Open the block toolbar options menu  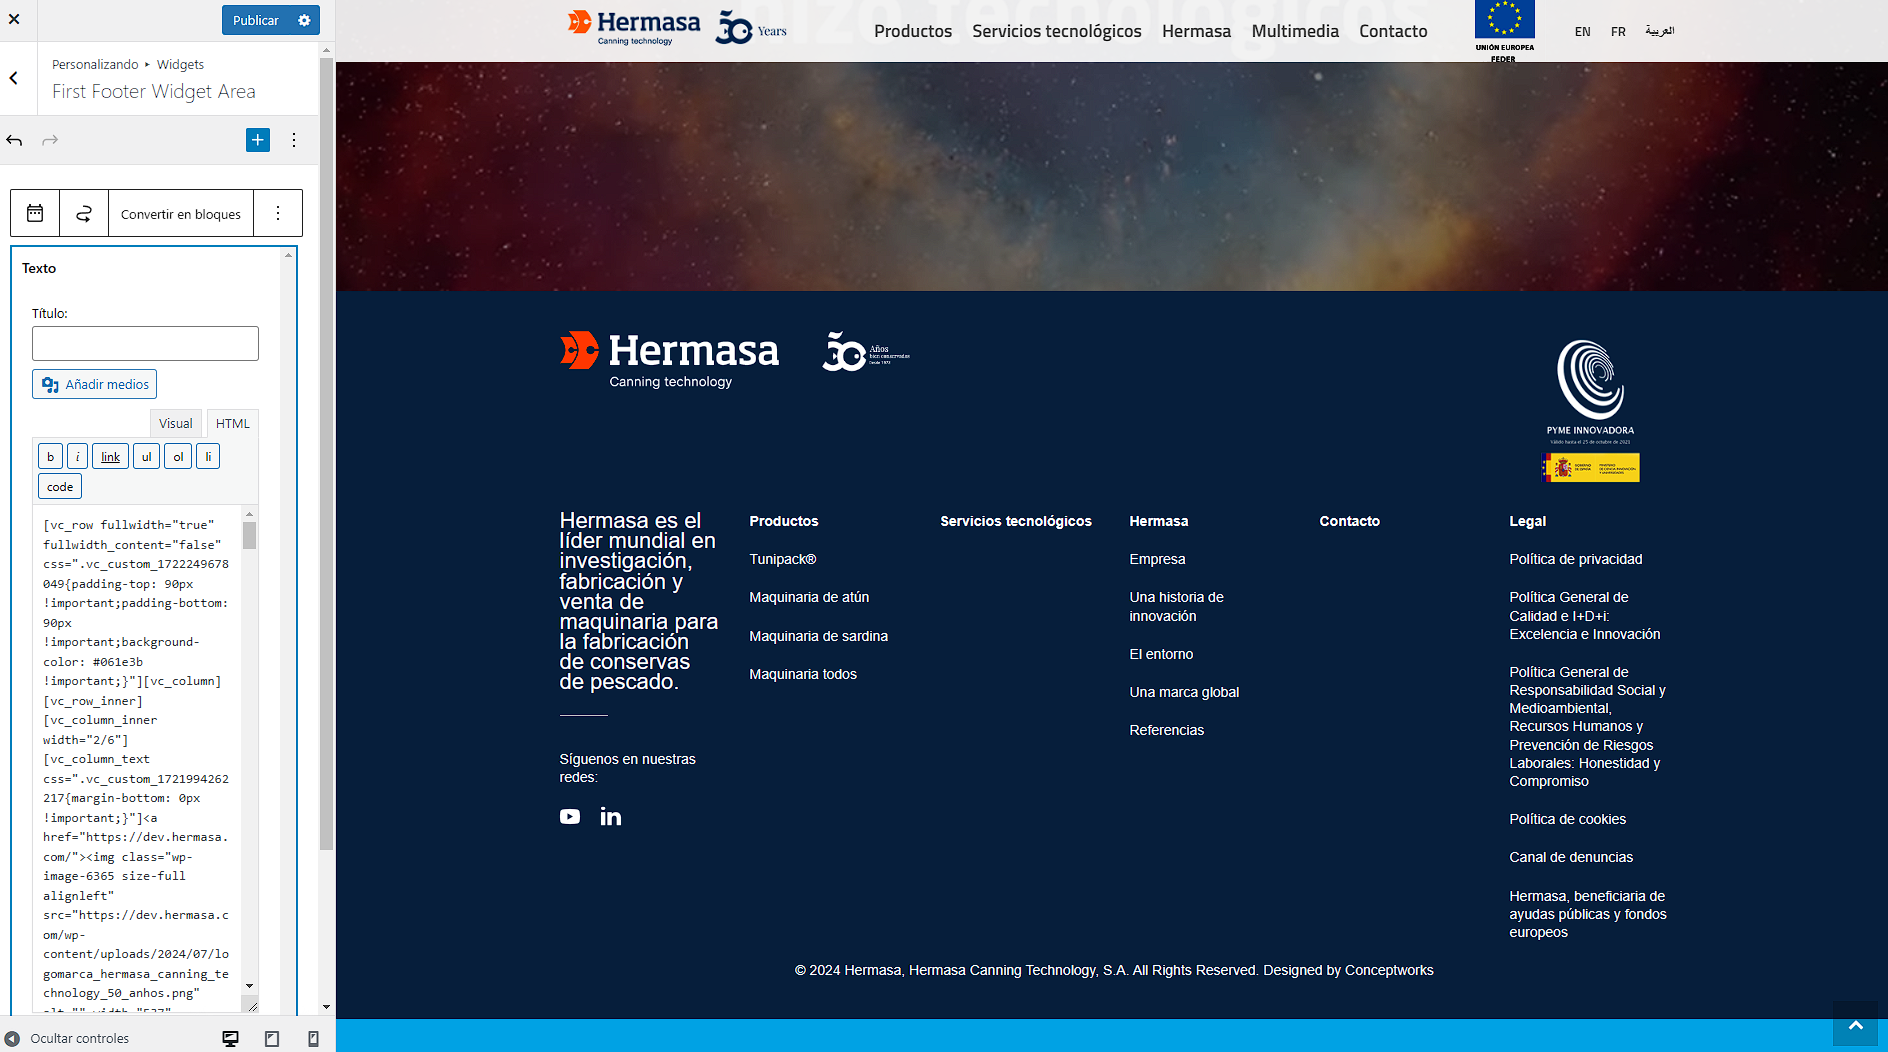tap(278, 213)
